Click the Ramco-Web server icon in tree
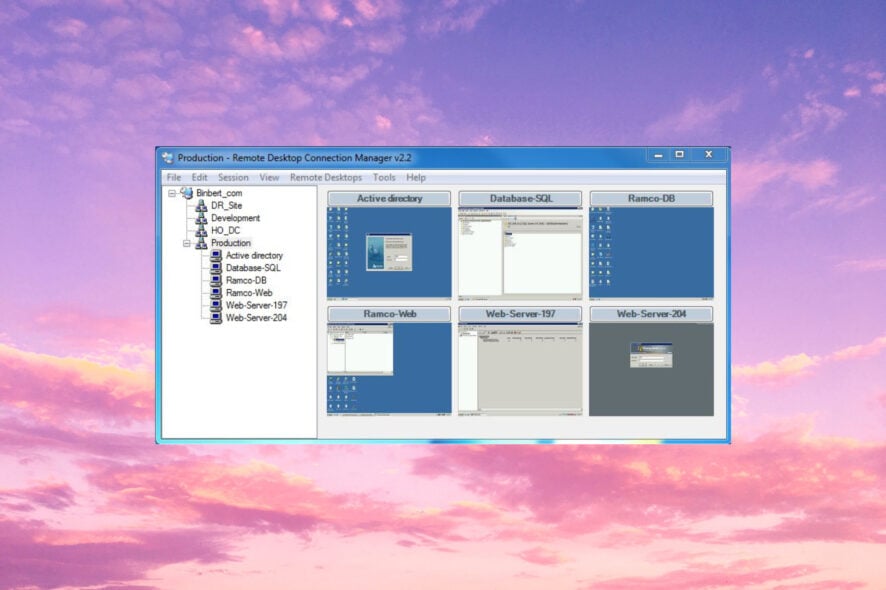This screenshot has height=590, width=886. [216, 293]
